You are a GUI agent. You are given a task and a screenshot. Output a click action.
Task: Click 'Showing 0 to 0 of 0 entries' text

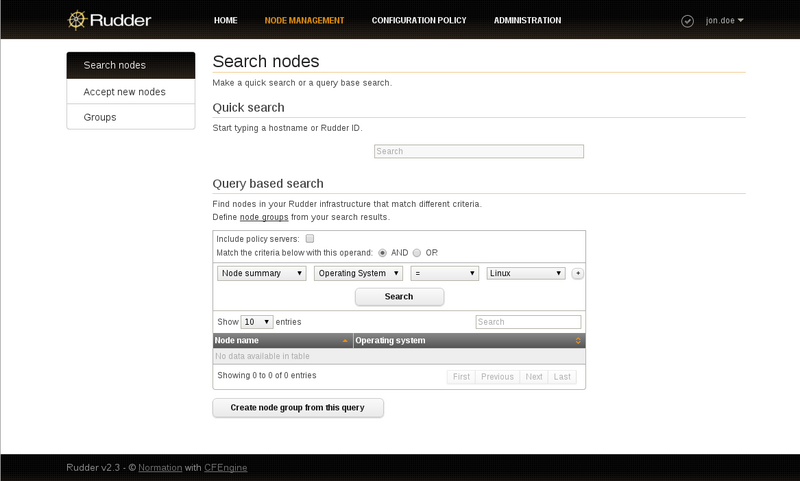[x=267, y=375]
